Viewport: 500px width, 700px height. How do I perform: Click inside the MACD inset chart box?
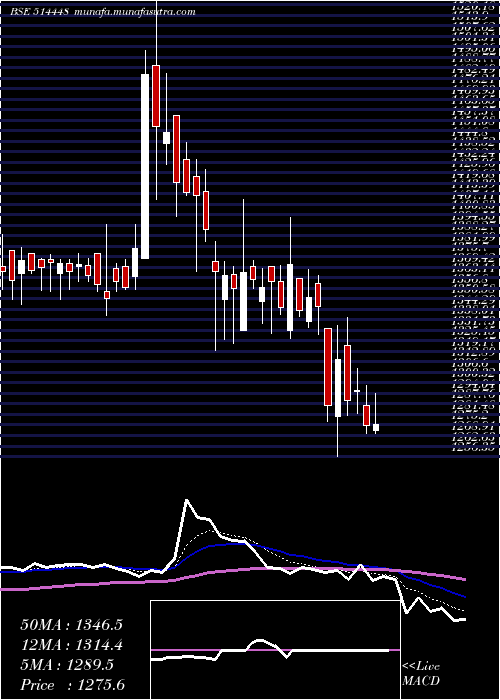(275, 650)
